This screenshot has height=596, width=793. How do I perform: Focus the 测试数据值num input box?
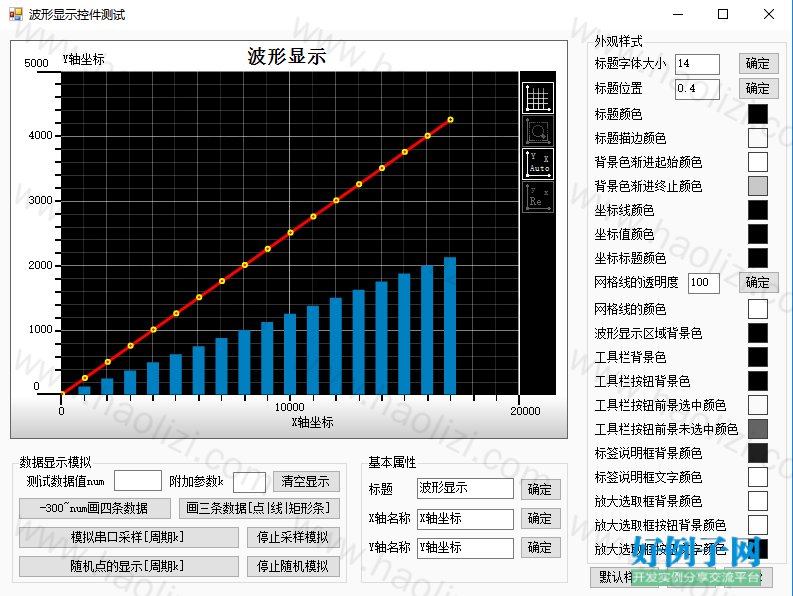tap(138, 481)
